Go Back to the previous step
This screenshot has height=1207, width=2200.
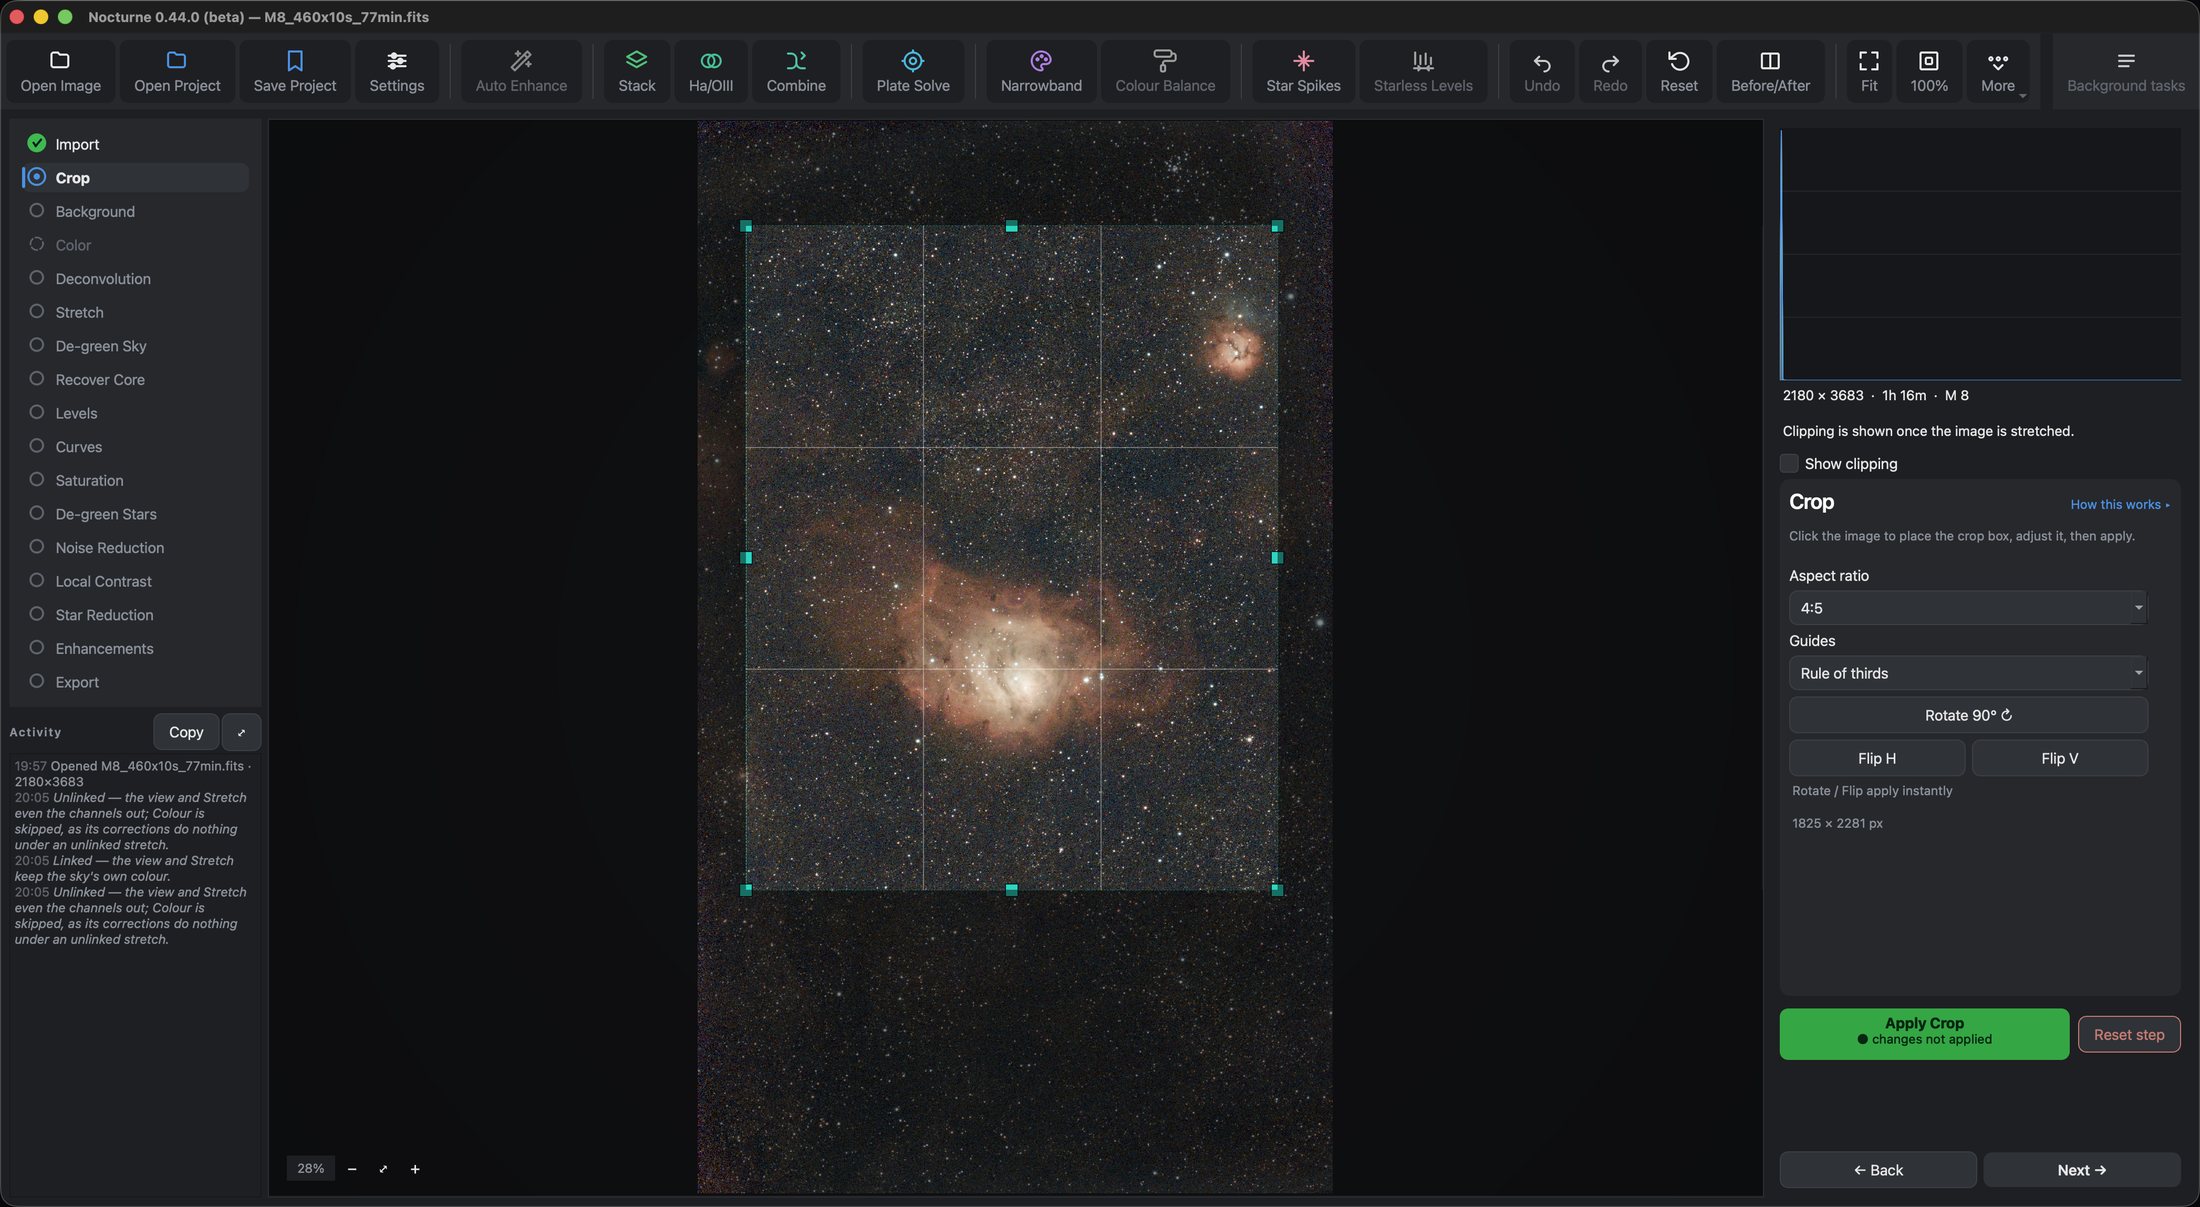click(x=1877, y=1170)
